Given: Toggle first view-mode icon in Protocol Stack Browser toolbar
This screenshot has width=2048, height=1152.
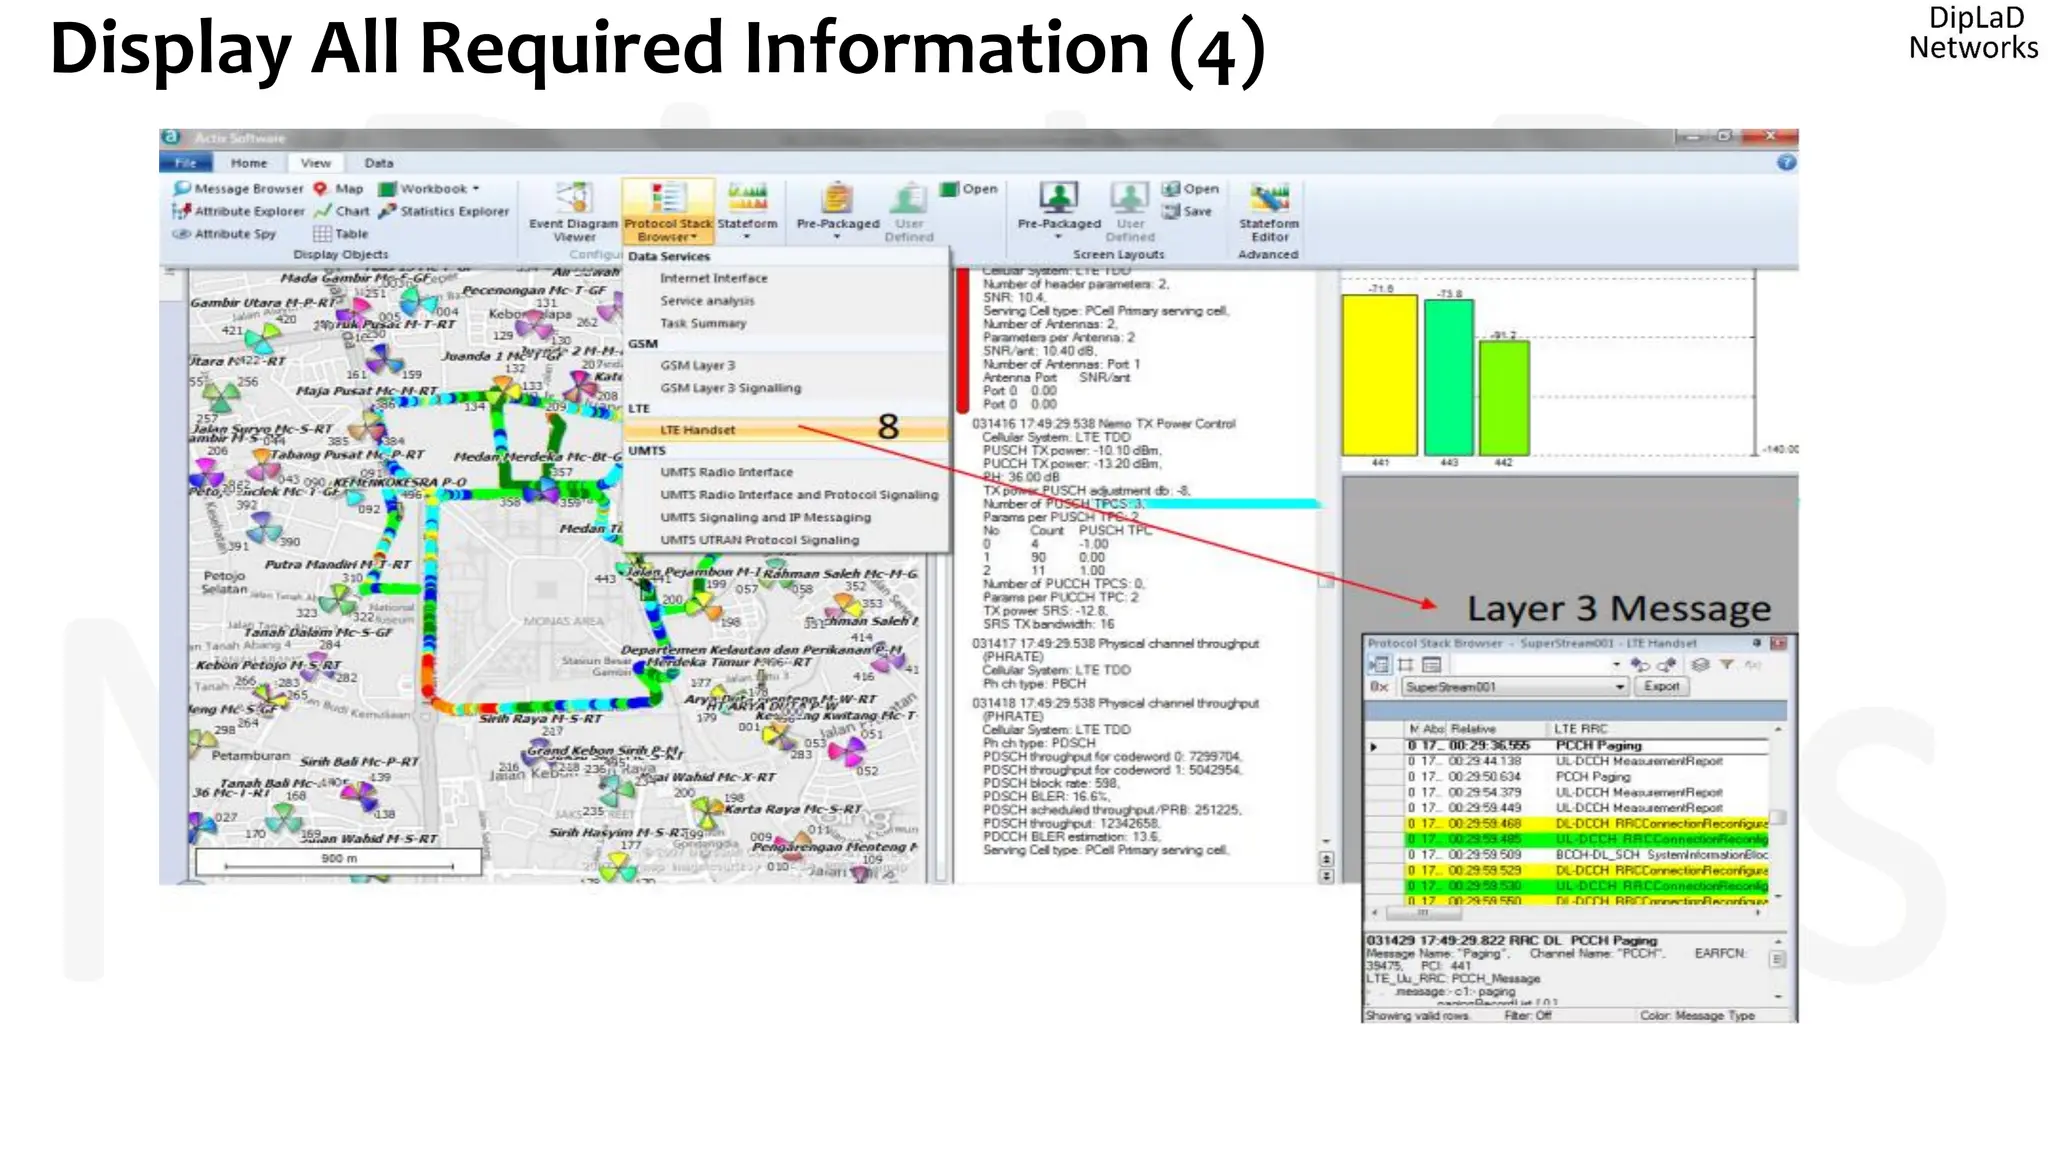Looking at the screenshot, I should tap(1380, 665).
